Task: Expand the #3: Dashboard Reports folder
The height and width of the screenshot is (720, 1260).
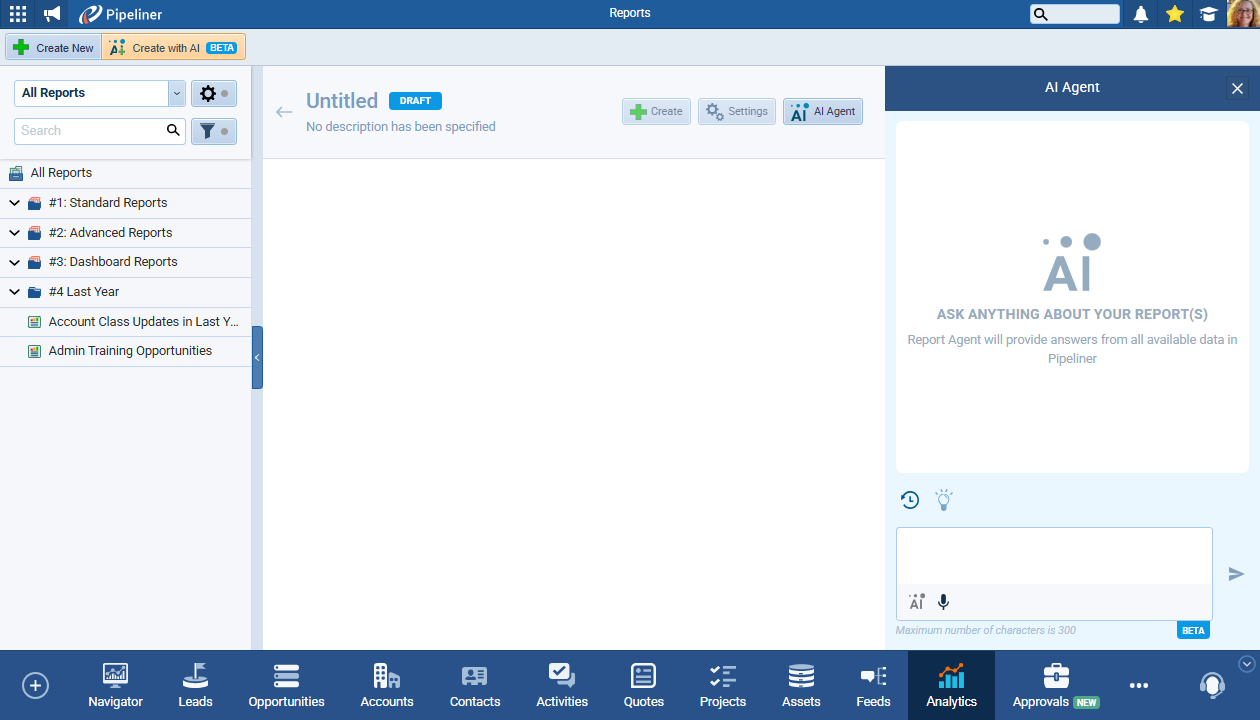Action: [15, 262]
